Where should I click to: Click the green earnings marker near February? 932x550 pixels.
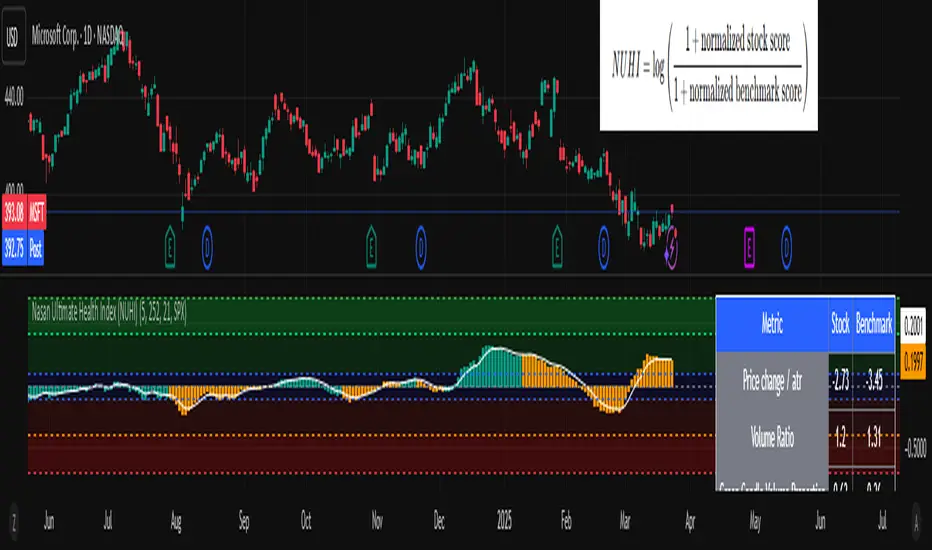(557, 247)
